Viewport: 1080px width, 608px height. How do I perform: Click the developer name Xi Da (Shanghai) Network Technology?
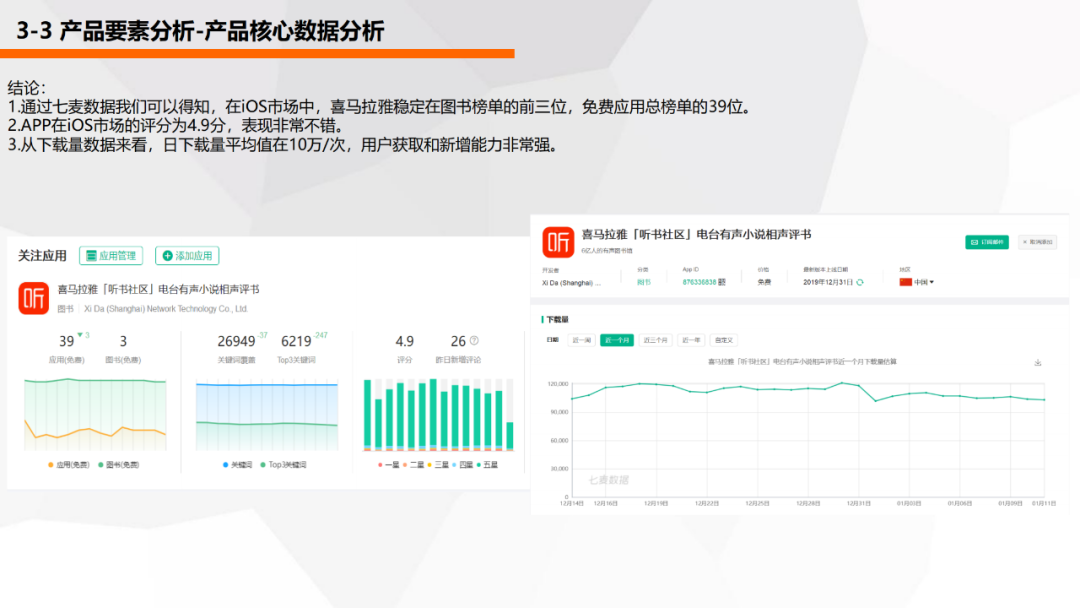click(x=165, y=309)
